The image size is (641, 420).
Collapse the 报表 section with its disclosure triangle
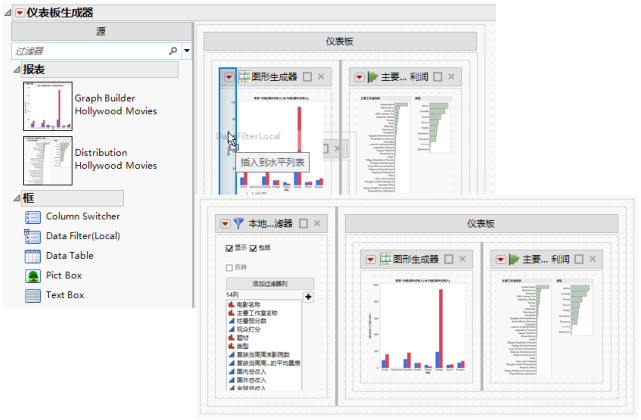point(17,70)
